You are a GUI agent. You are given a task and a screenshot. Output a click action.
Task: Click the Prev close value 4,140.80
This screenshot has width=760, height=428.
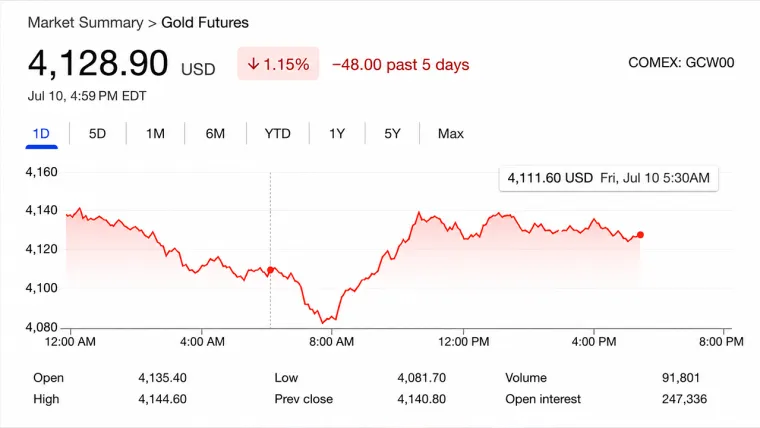tap(422, 399)
